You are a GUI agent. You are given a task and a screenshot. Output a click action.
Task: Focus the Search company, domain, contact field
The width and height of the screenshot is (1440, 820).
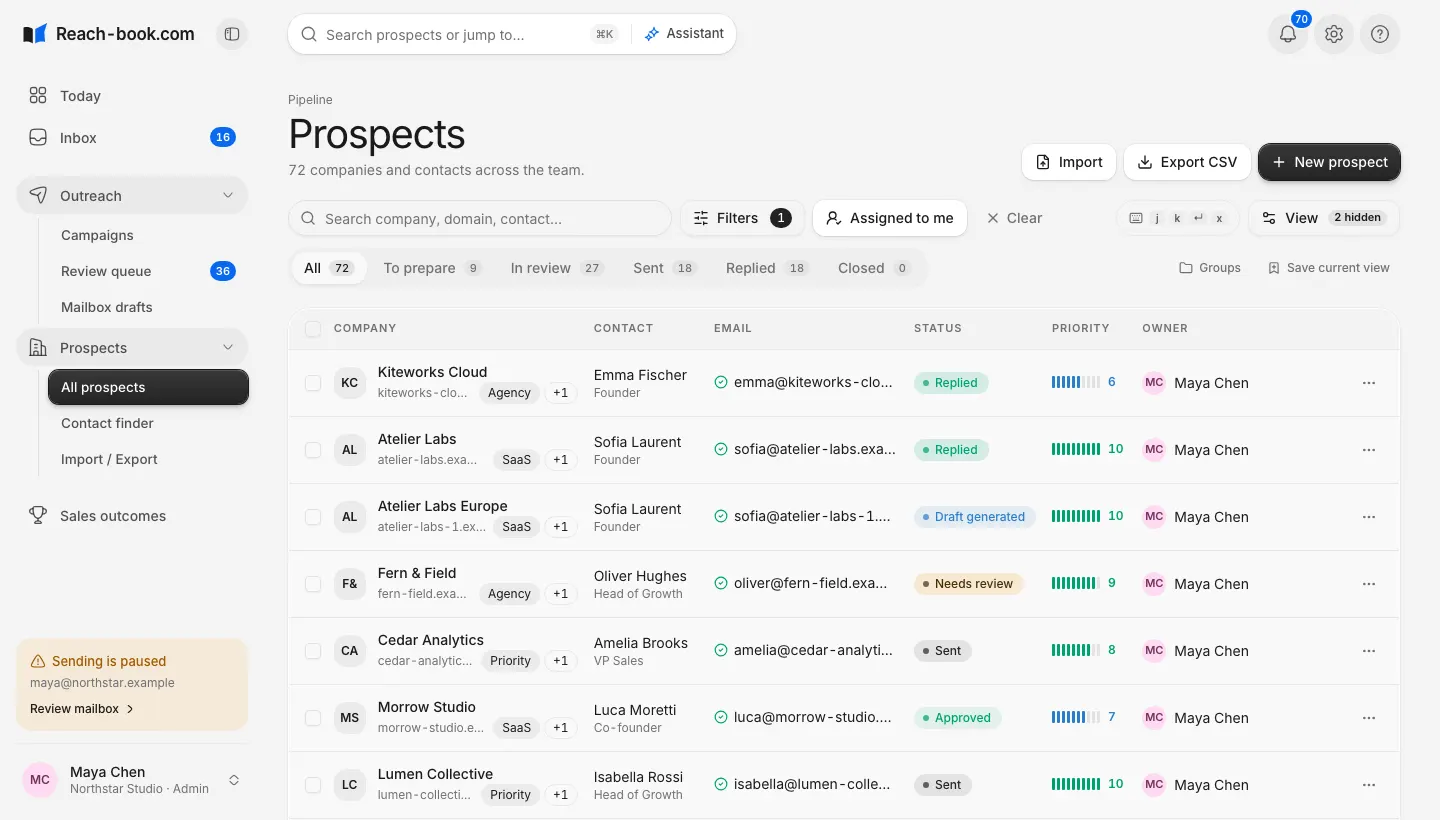coord(480,218)
